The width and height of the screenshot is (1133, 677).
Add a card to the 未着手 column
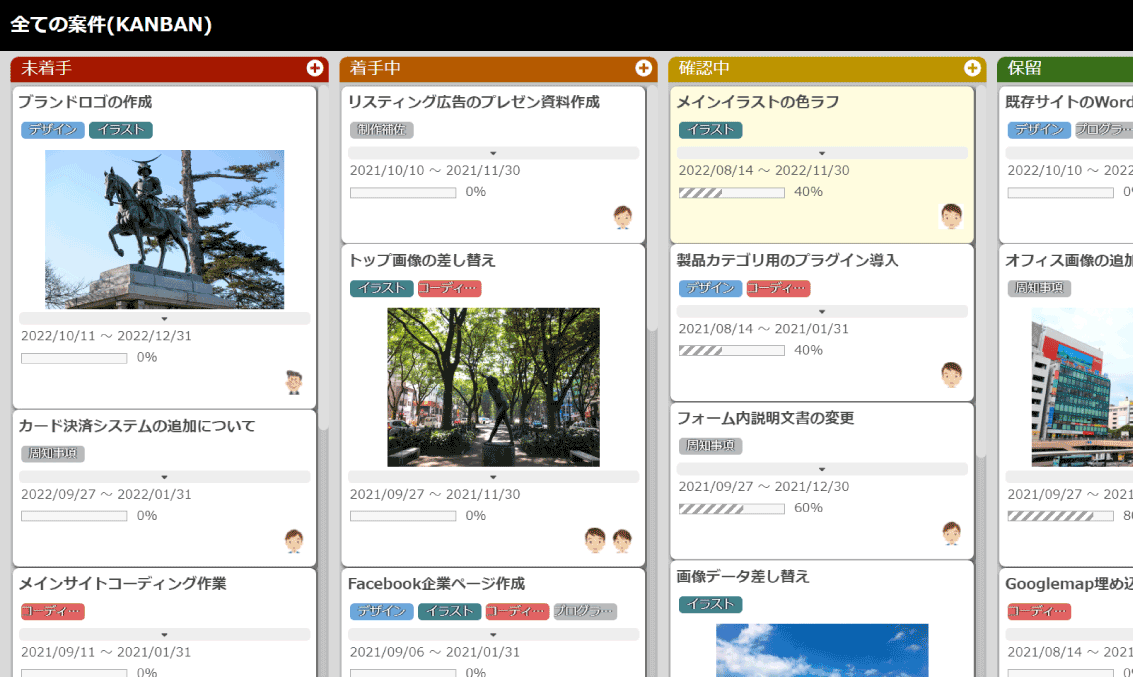[x=315, y=68]
